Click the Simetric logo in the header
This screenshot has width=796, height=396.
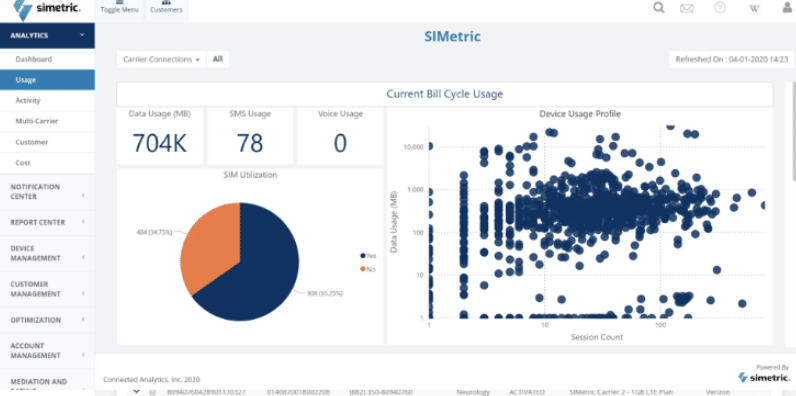coord(47,10)
